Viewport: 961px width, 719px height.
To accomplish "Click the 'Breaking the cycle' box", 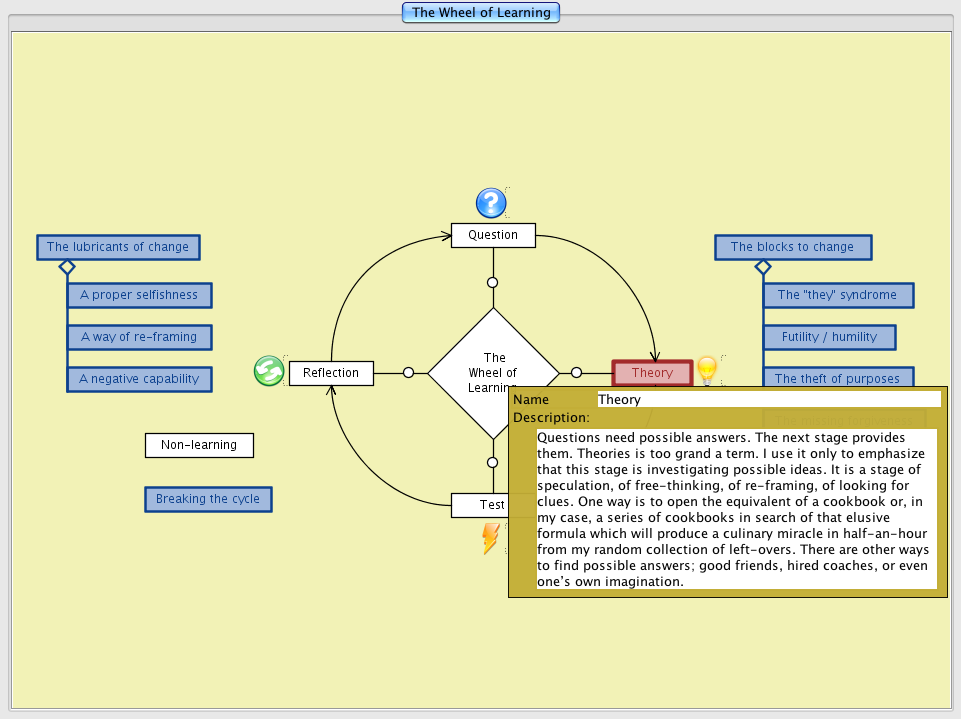I will point(208,499).
